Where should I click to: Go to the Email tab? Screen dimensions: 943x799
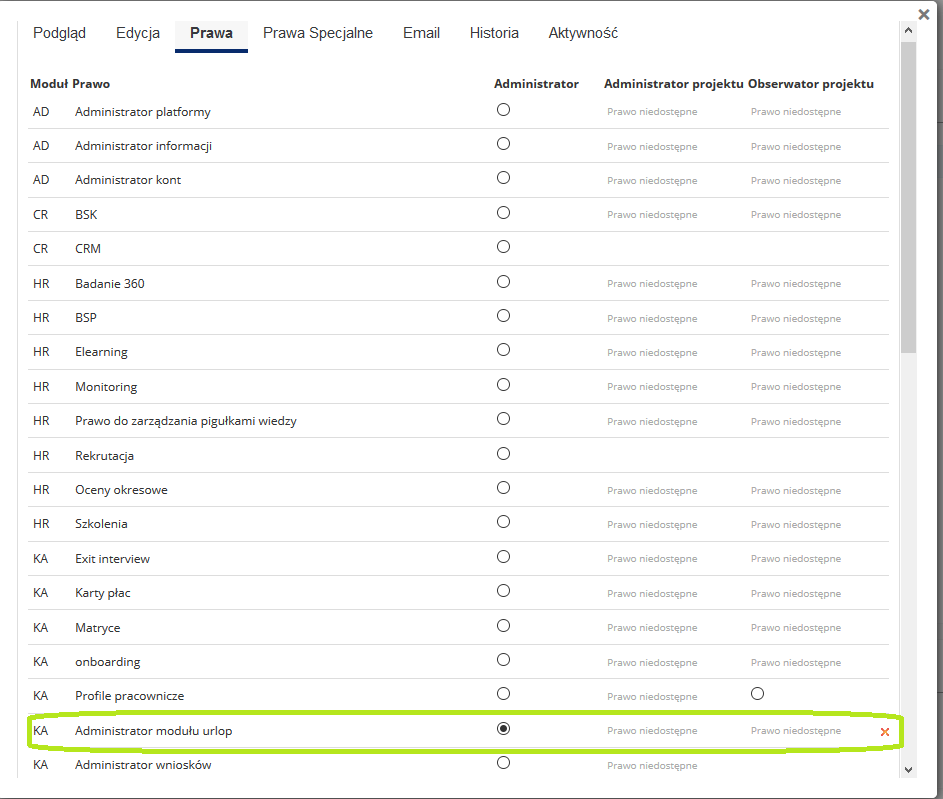[x=421, y=33]
